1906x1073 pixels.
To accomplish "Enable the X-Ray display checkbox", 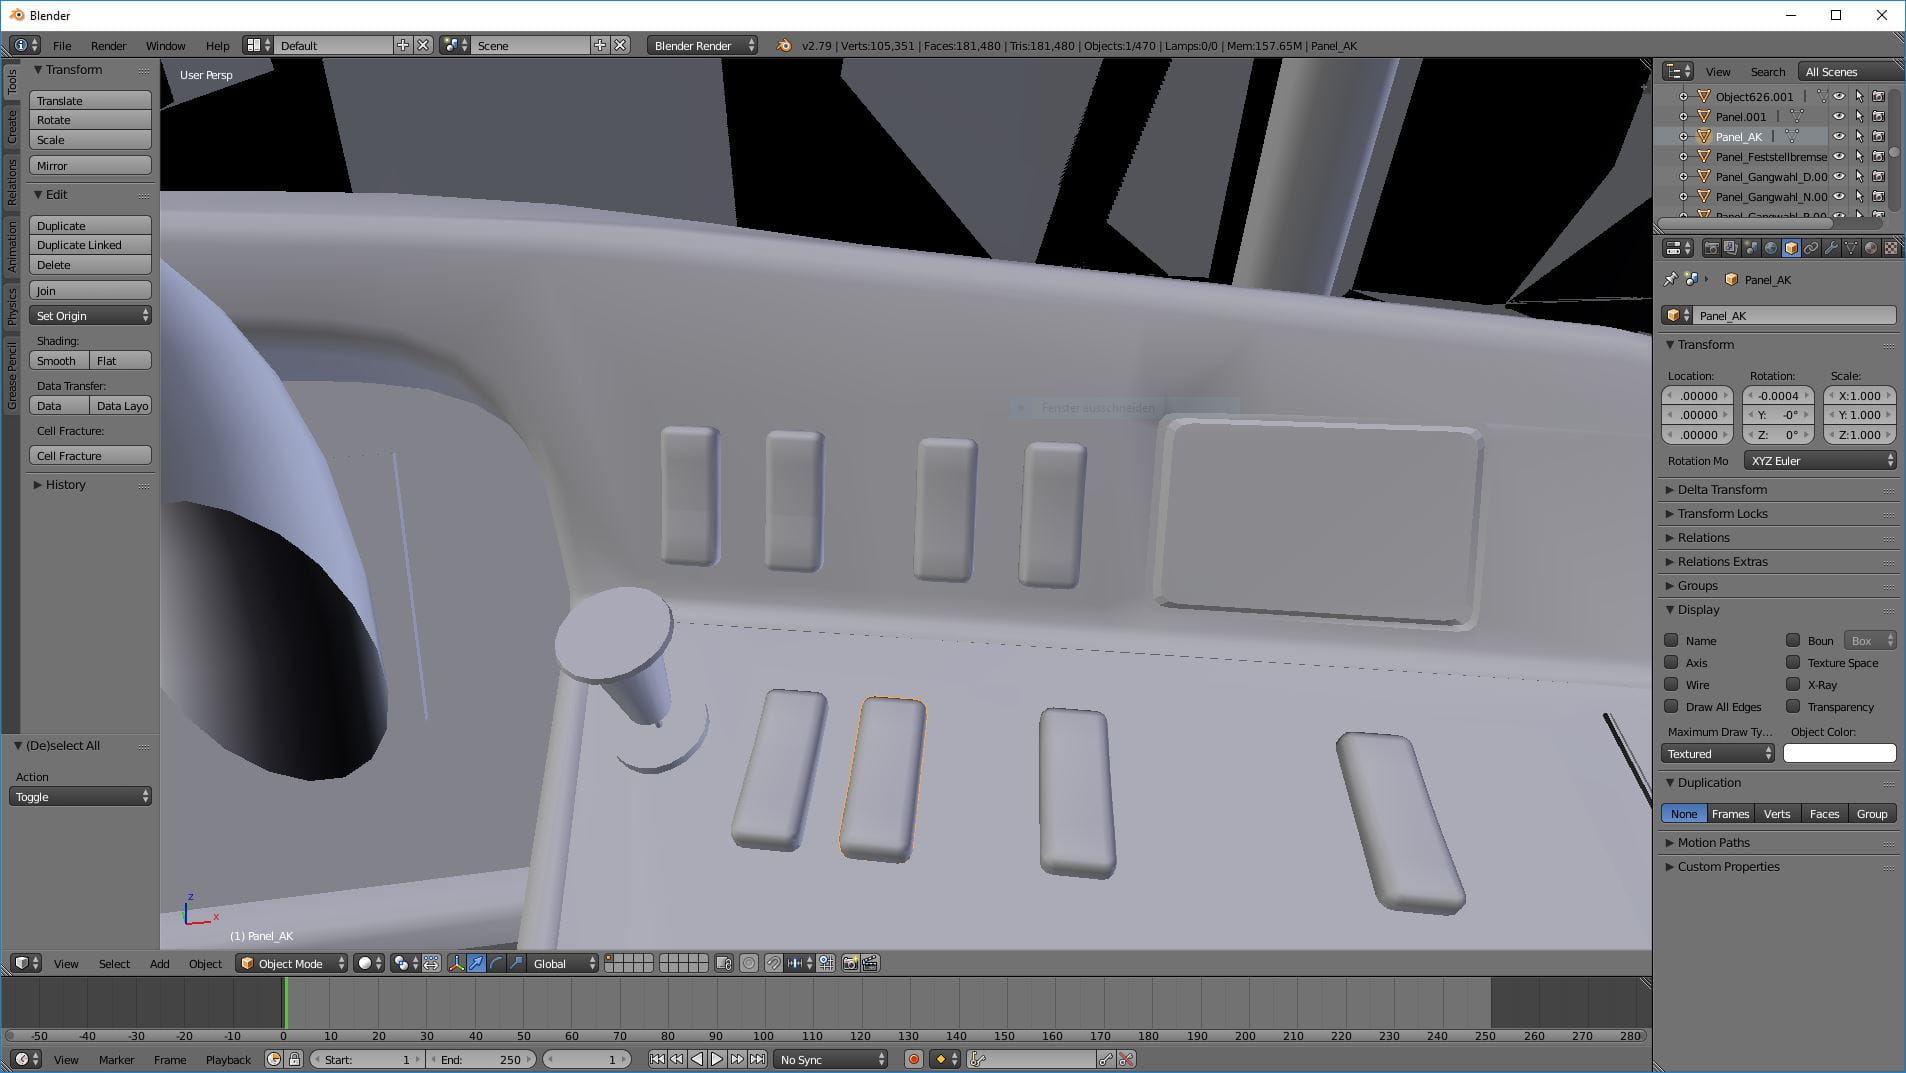I will [1793, 685].
